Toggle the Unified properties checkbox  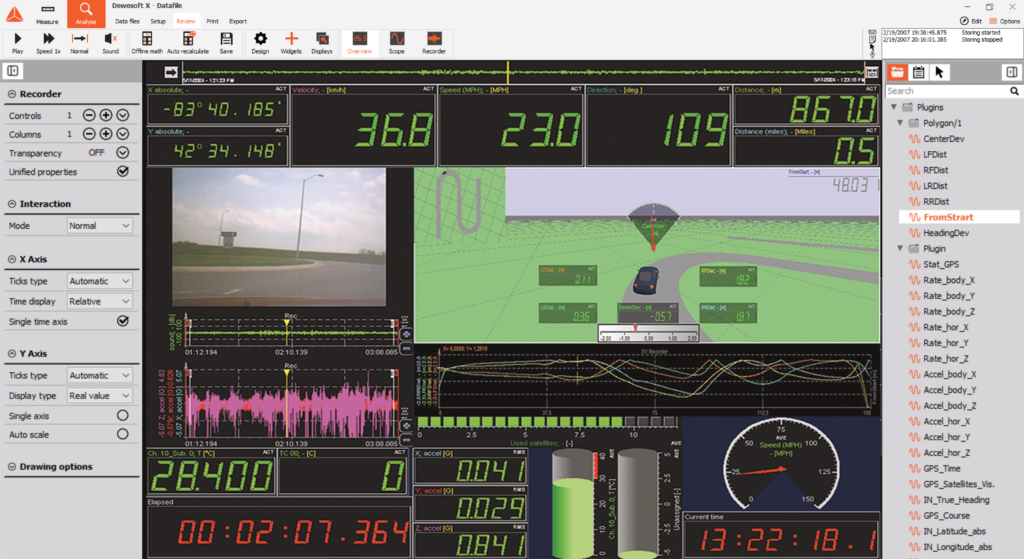point(123,172)
